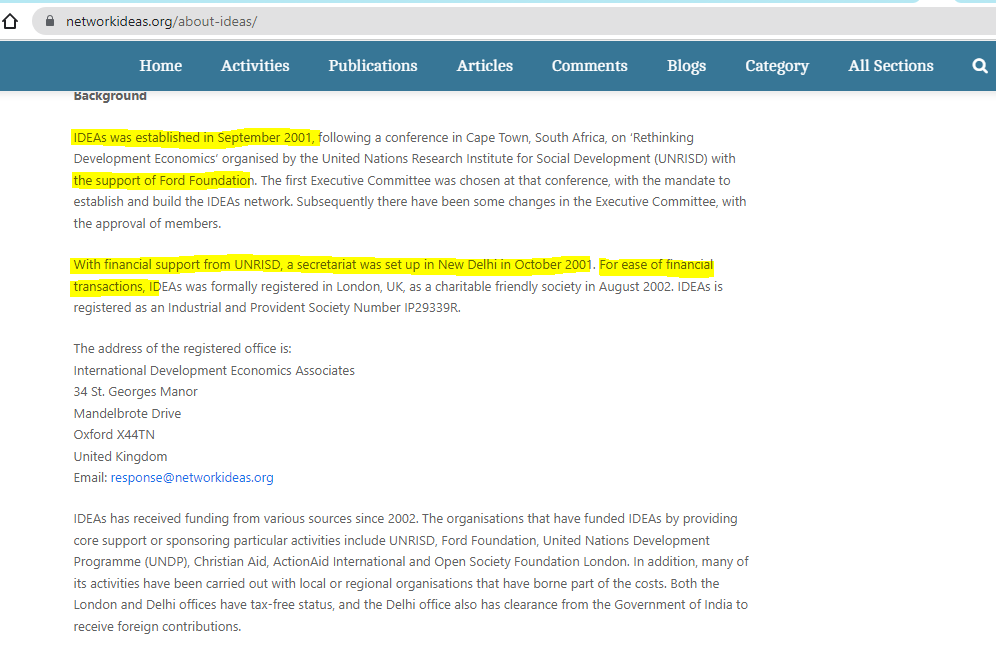Open the Category menu item

point(777,66)
